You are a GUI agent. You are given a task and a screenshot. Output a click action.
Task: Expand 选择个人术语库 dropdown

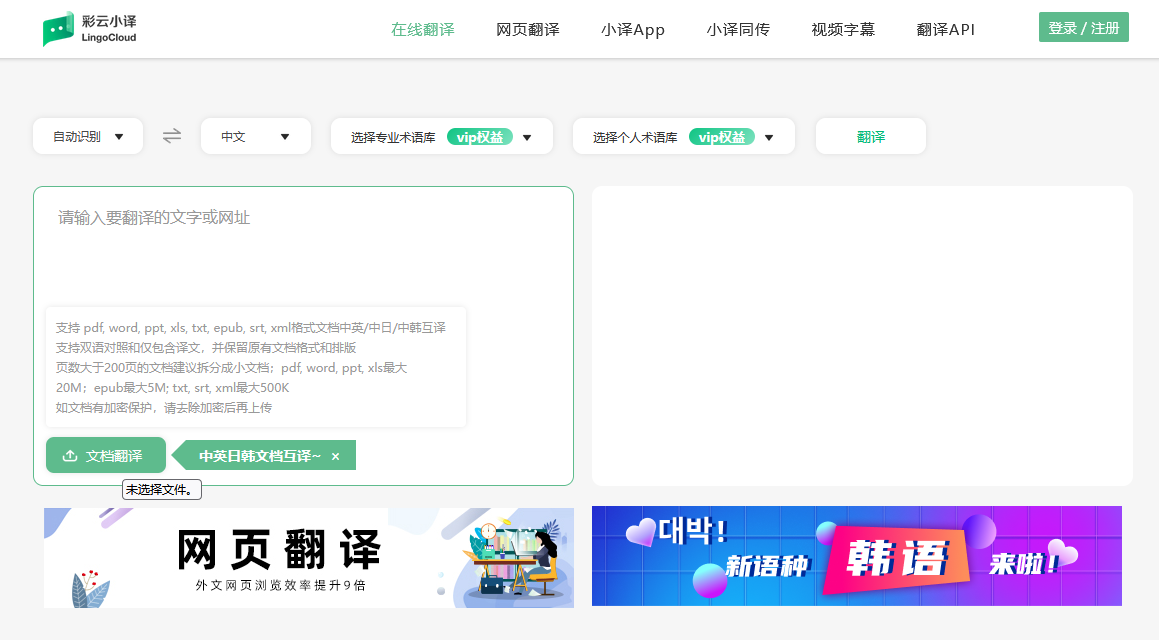click(x=684, y=137)
